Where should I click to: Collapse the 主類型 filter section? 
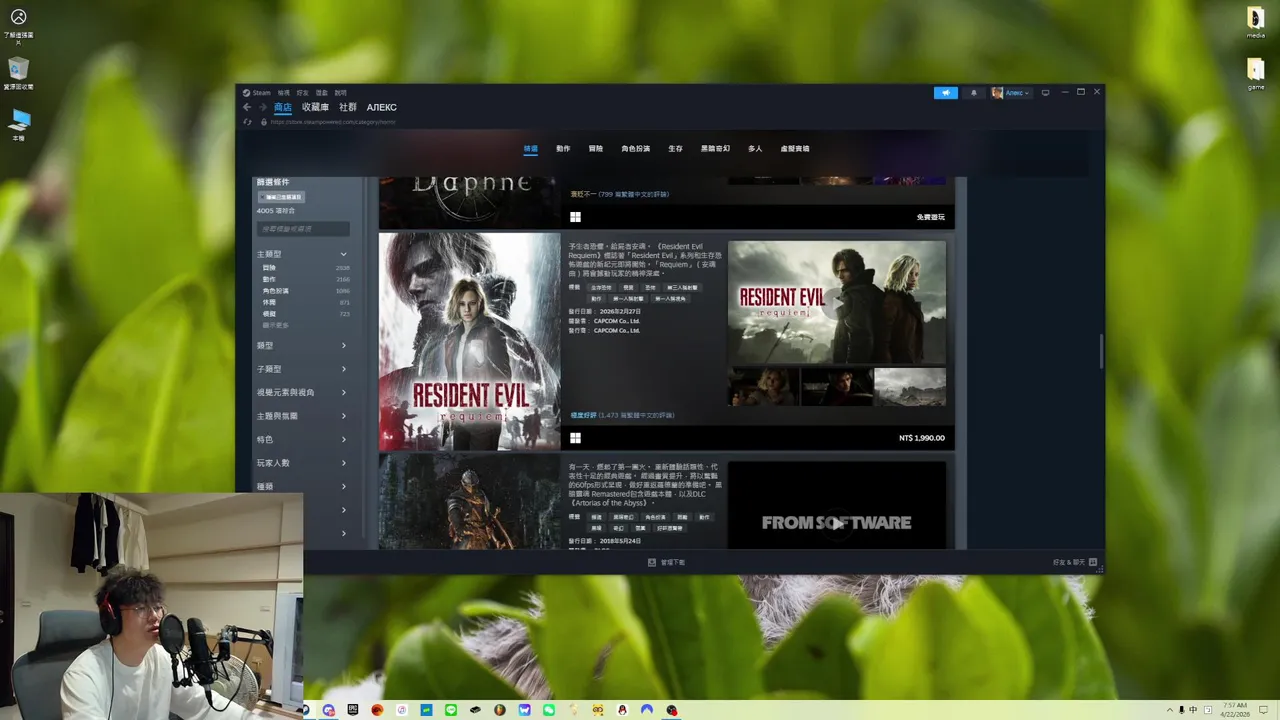point(302,254)
